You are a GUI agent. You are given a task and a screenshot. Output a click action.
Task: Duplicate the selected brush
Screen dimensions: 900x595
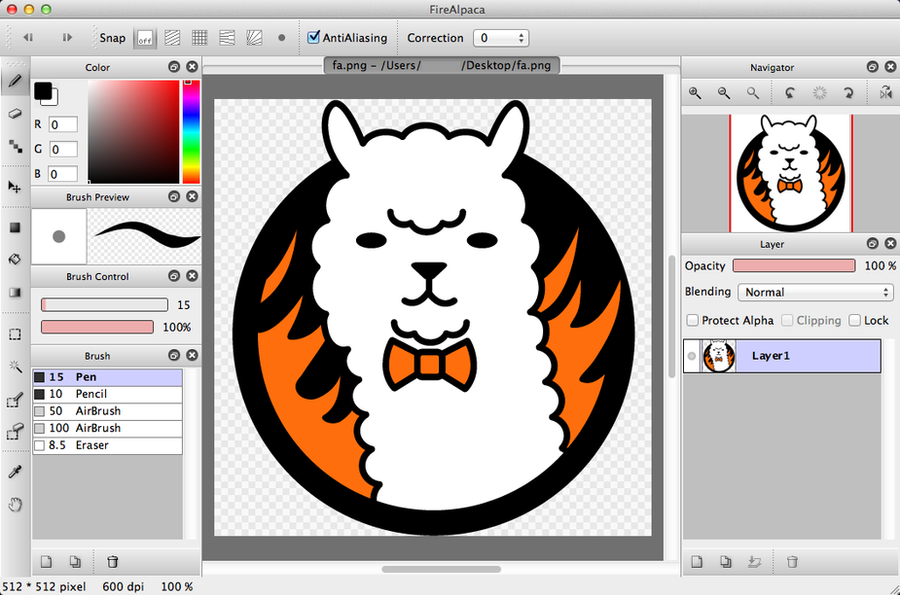75,562
